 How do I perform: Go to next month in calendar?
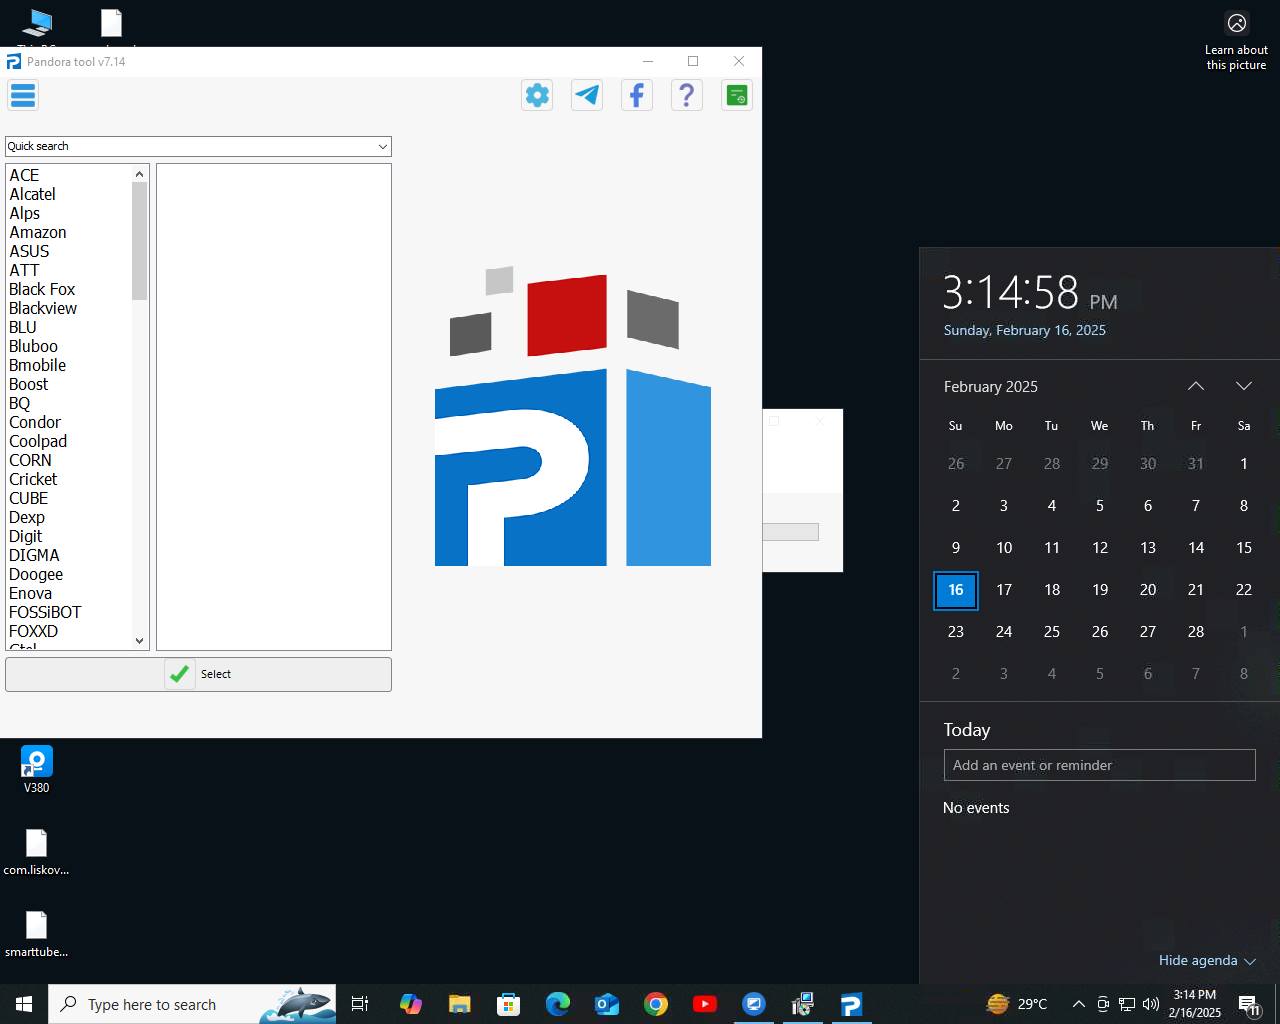tap(1244, 386)
